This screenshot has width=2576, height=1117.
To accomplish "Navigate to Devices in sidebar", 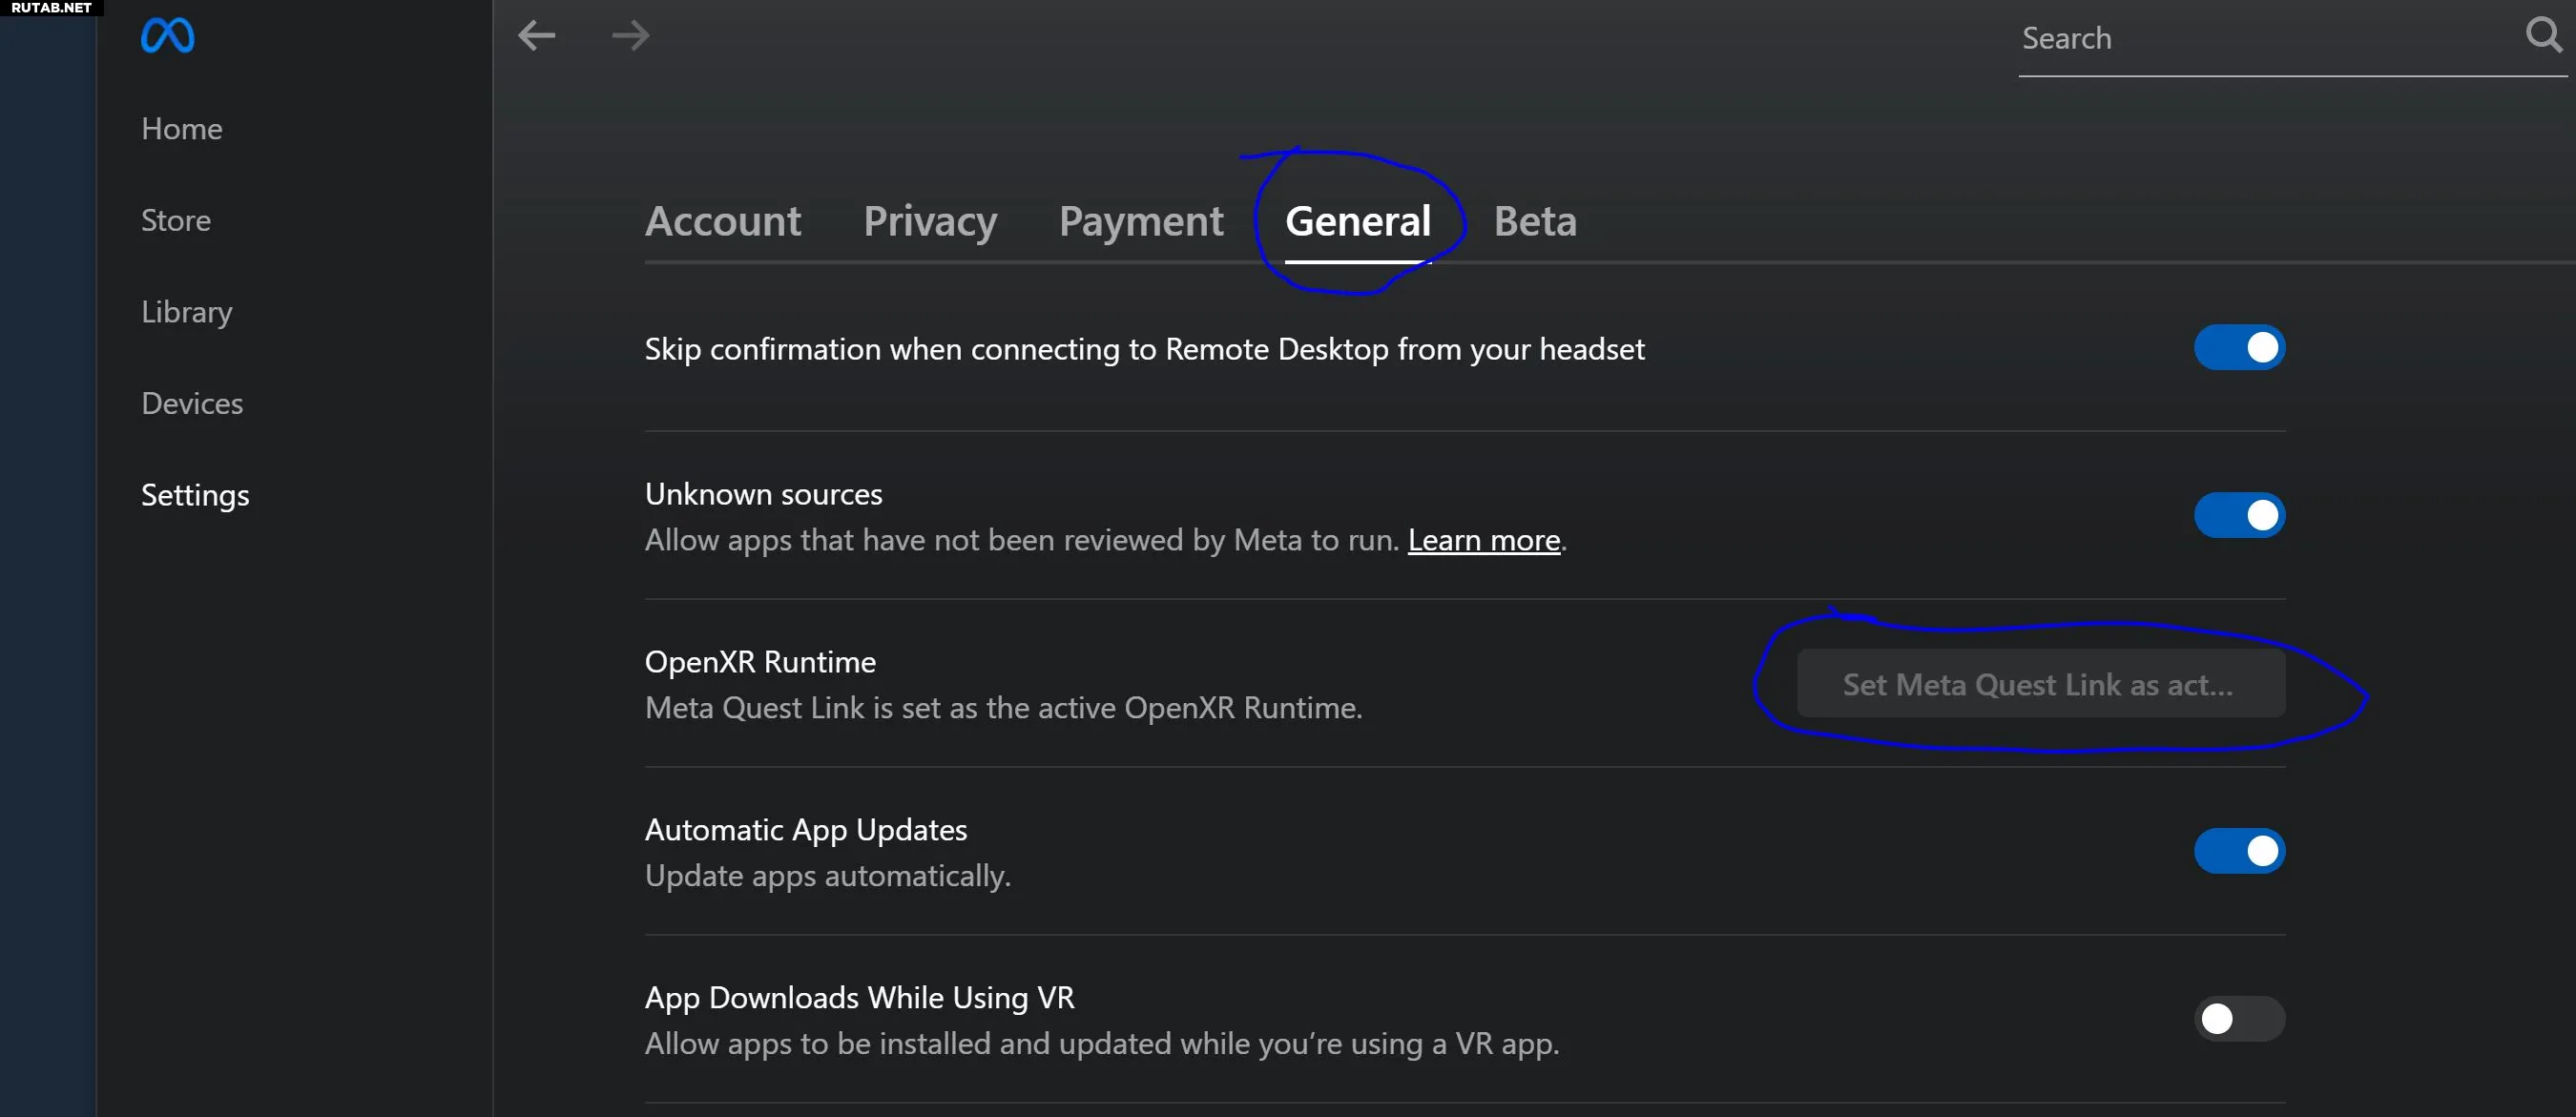I will click(x=192, y=404).
